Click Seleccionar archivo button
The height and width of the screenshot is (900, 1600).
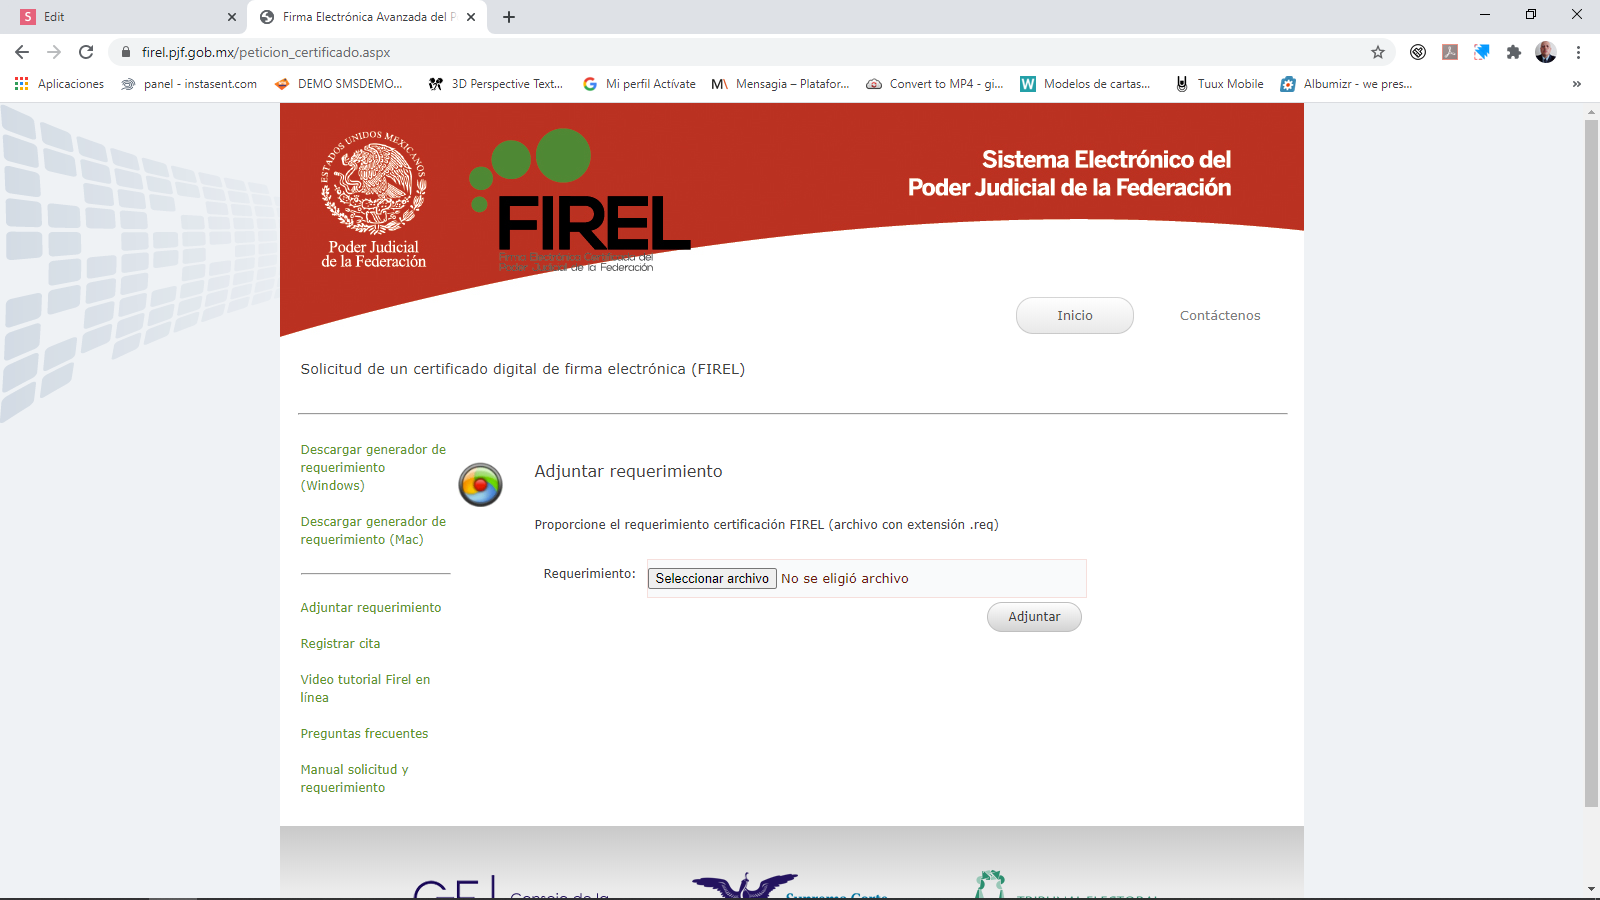point(712,578)
